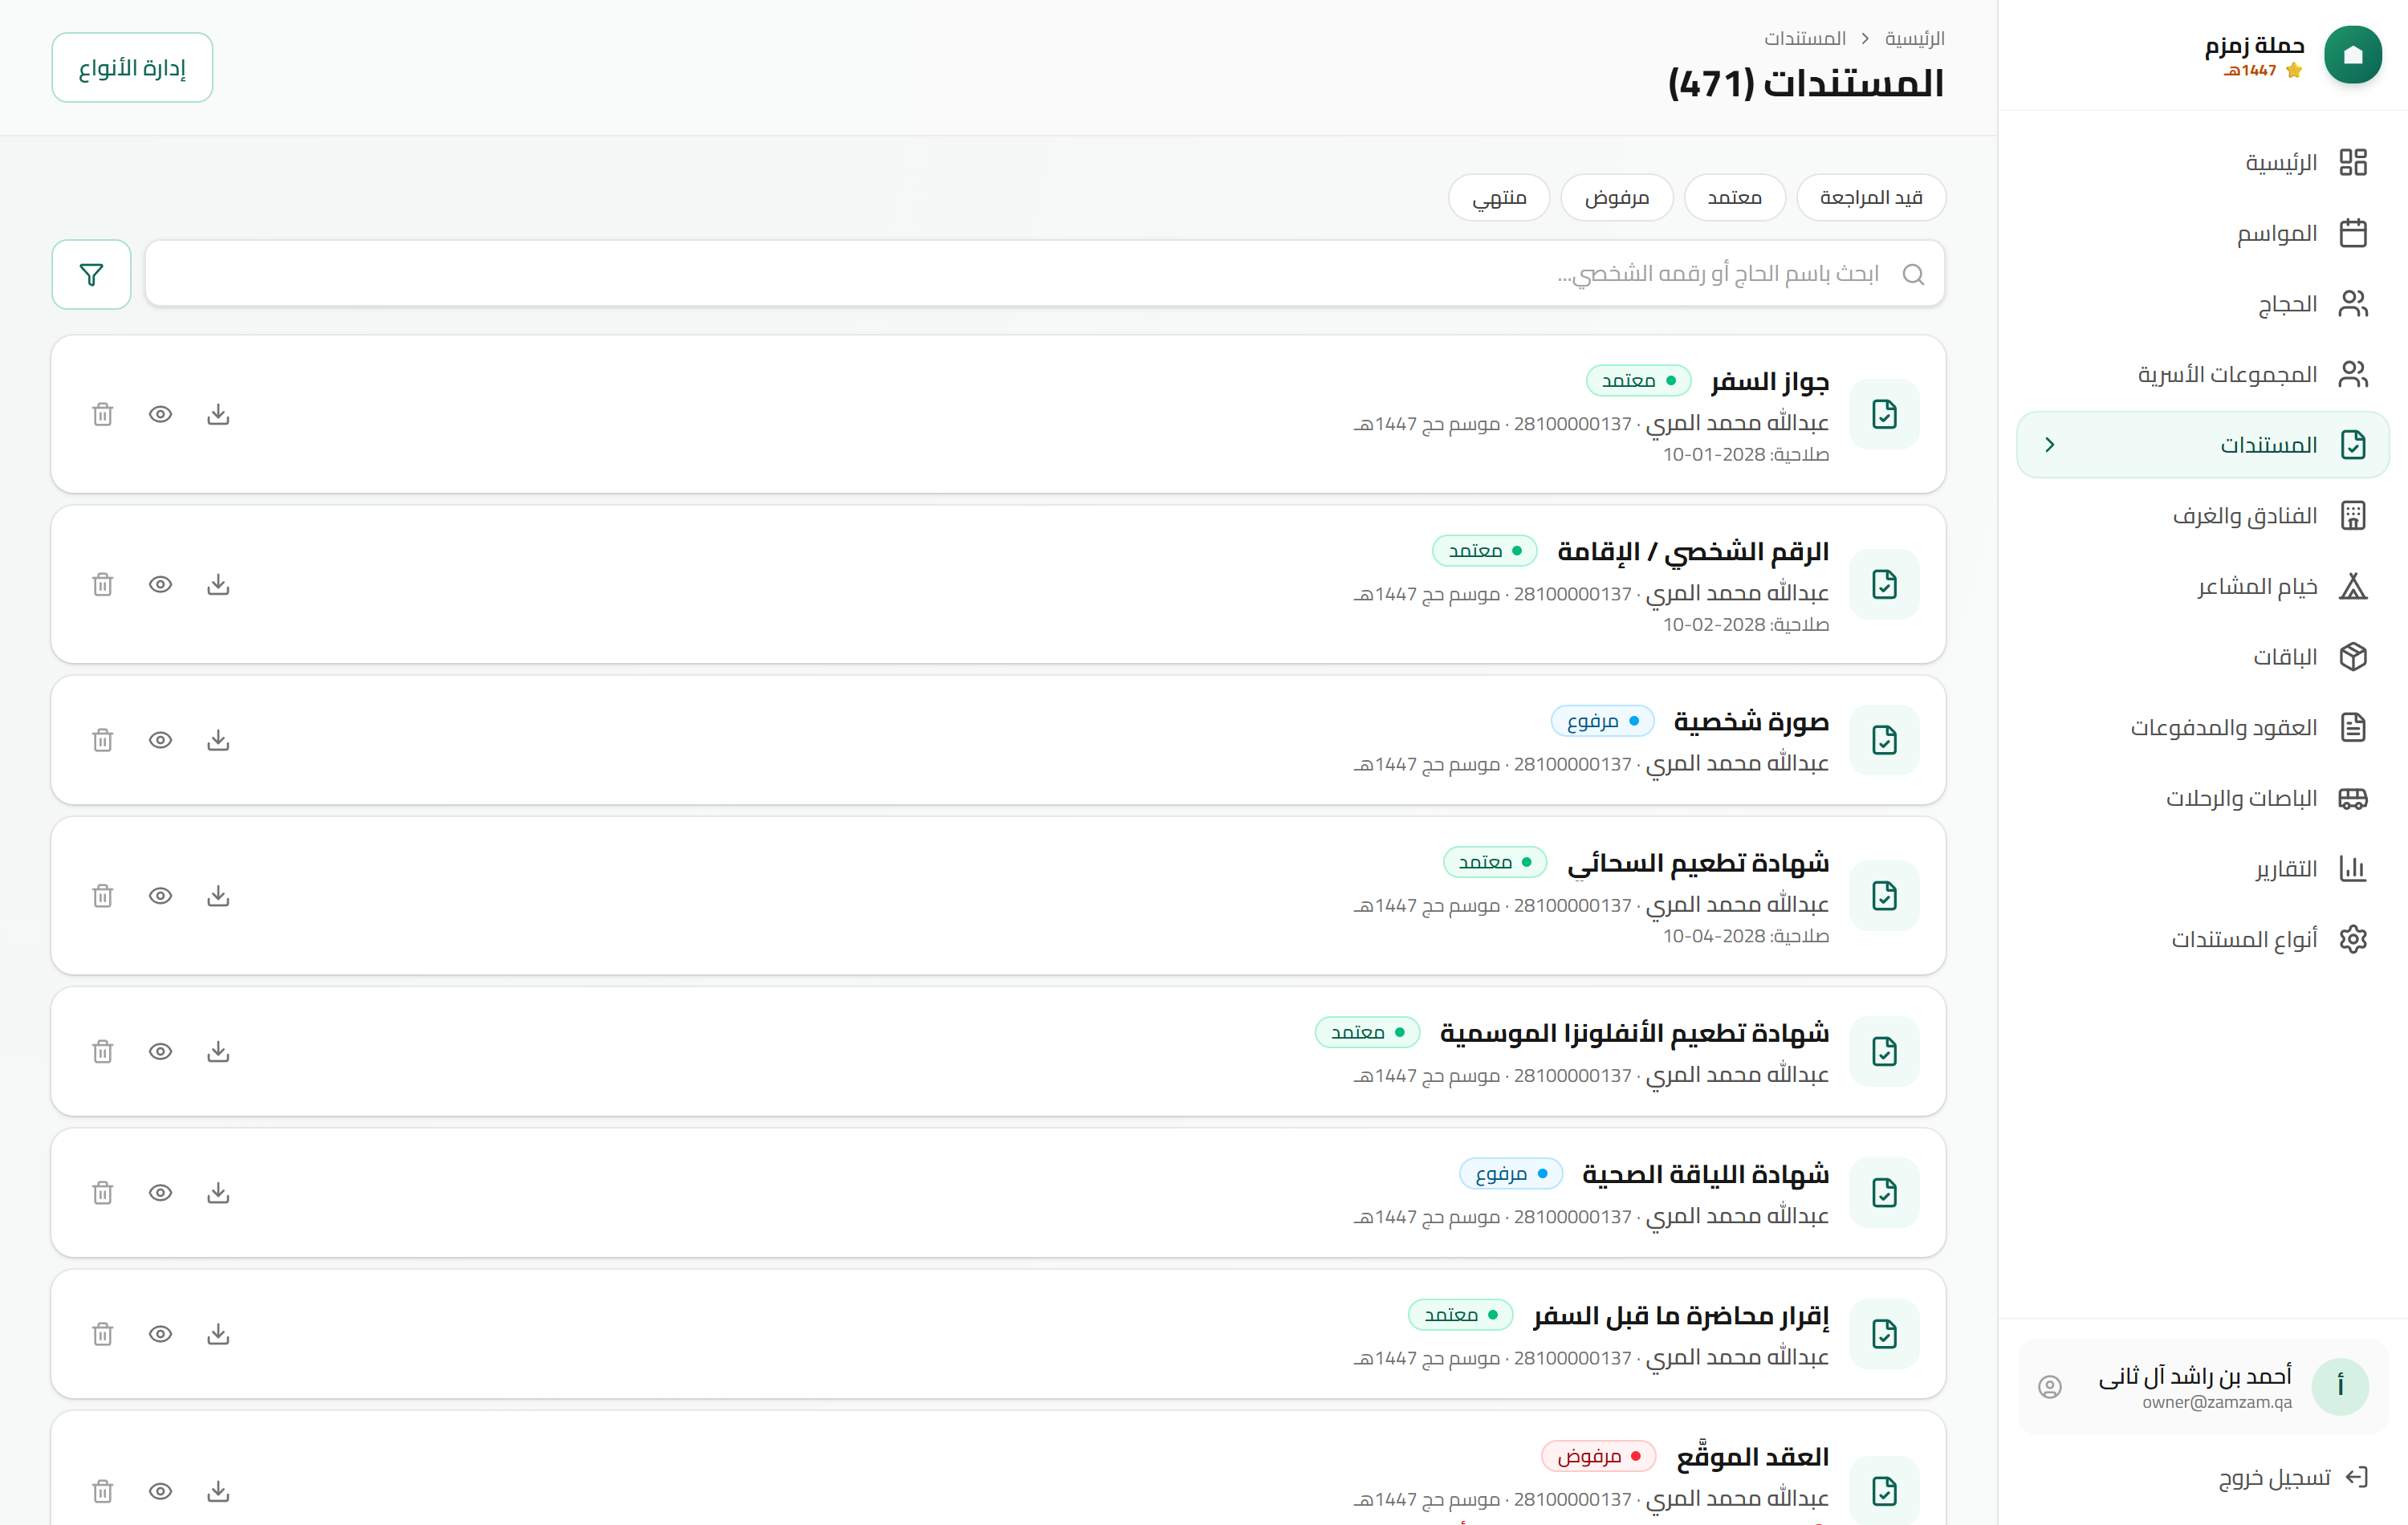The height and width of the screenshot is (1525, 2408).
Task: View شهادة تطعيم السحائي document
Action: click(x=160, y=896)
